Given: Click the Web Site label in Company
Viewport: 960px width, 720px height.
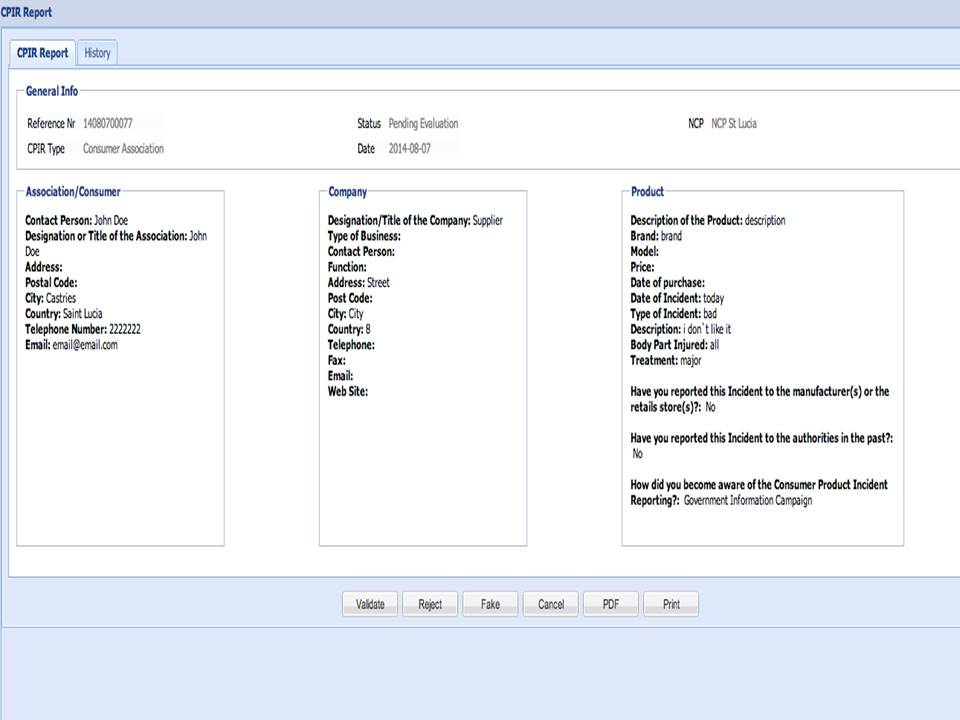Looking at the screenshot, I should point(348,392).
